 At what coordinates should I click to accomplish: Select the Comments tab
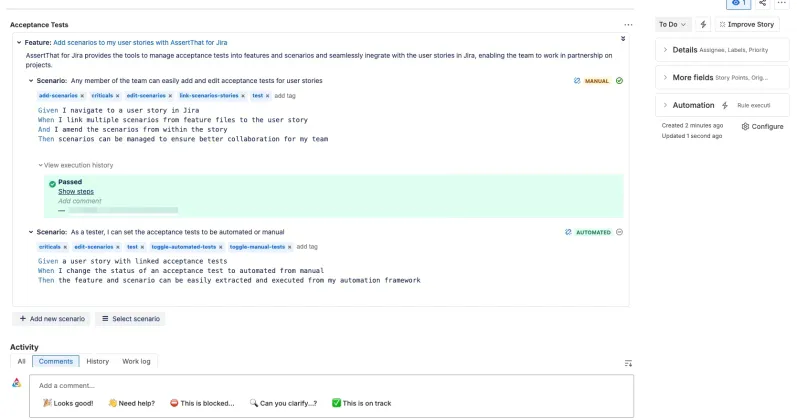56,362
